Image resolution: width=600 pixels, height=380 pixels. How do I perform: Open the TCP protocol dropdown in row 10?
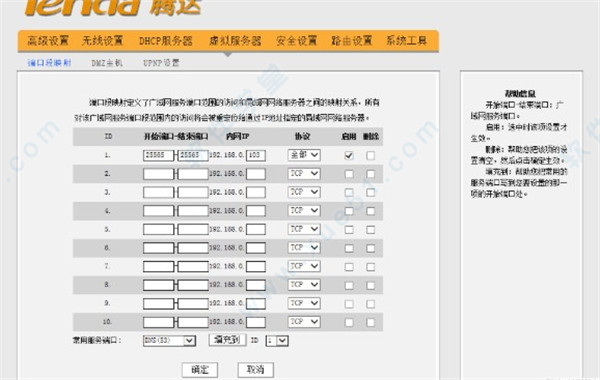[x=304, y=322]
